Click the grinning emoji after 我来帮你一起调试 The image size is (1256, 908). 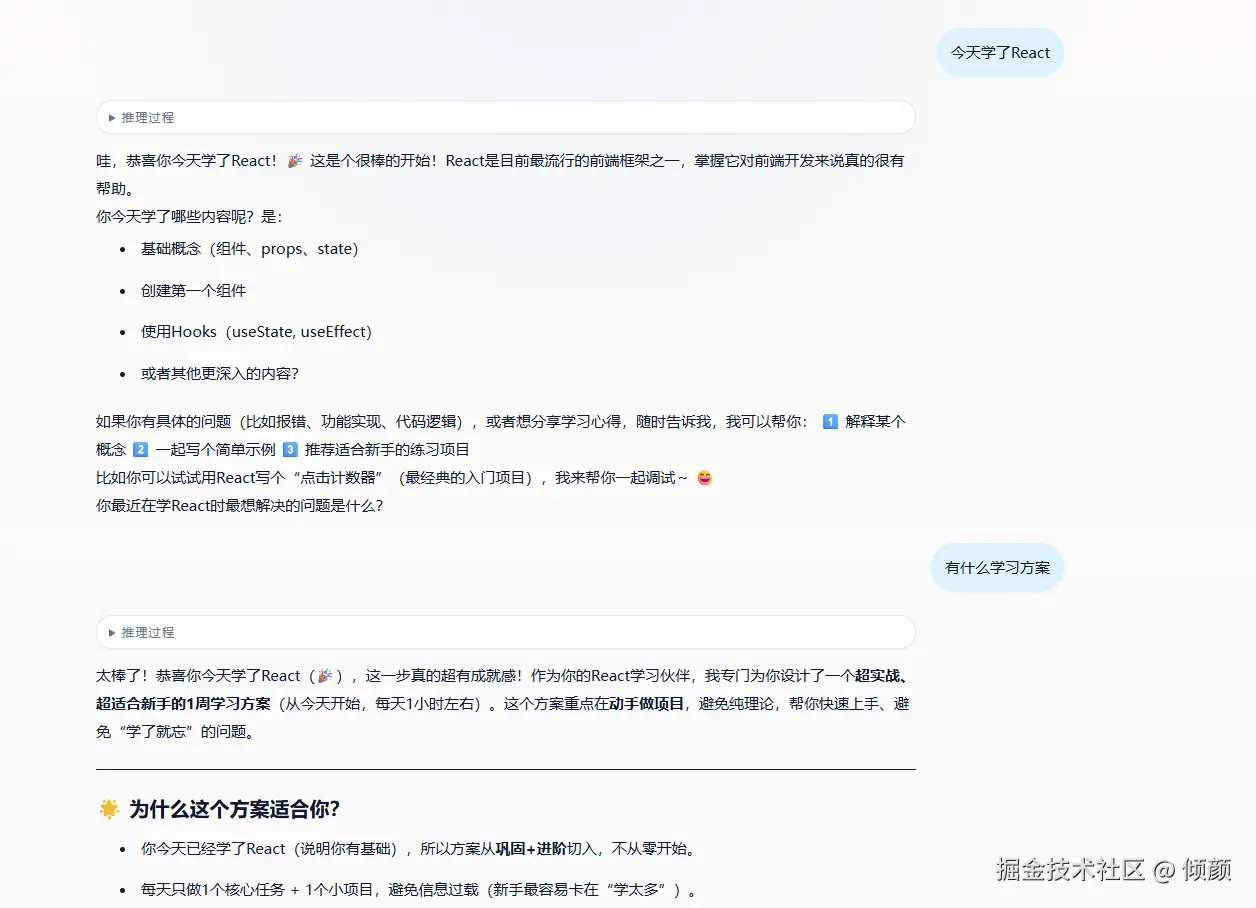[x=703, y=478]
